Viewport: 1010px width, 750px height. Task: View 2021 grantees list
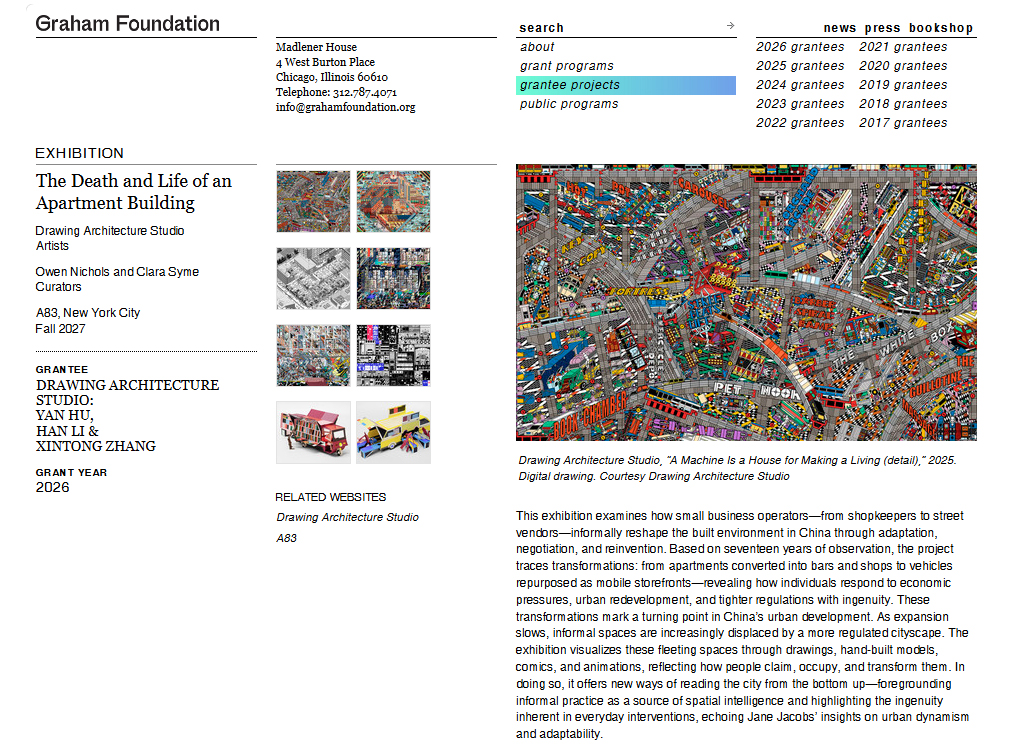[902, 47]
